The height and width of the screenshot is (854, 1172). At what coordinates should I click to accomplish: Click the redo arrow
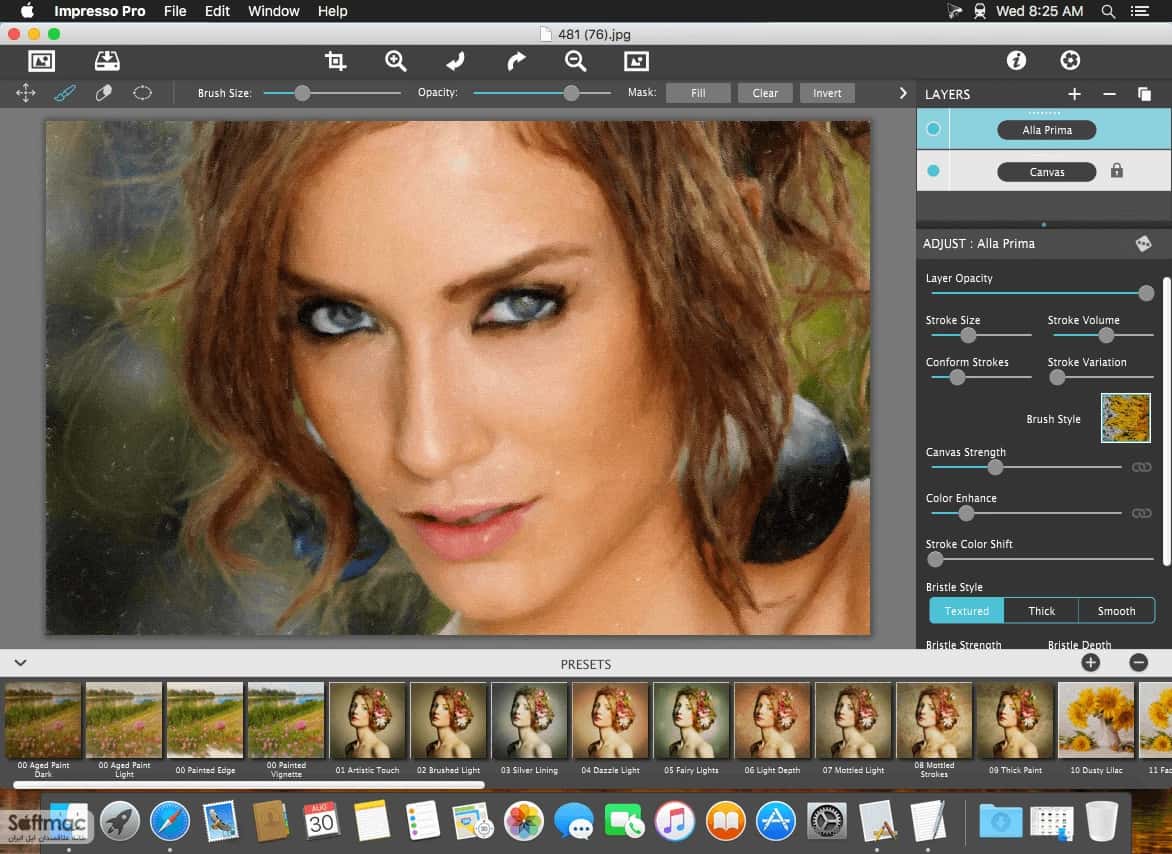point(516,61)
